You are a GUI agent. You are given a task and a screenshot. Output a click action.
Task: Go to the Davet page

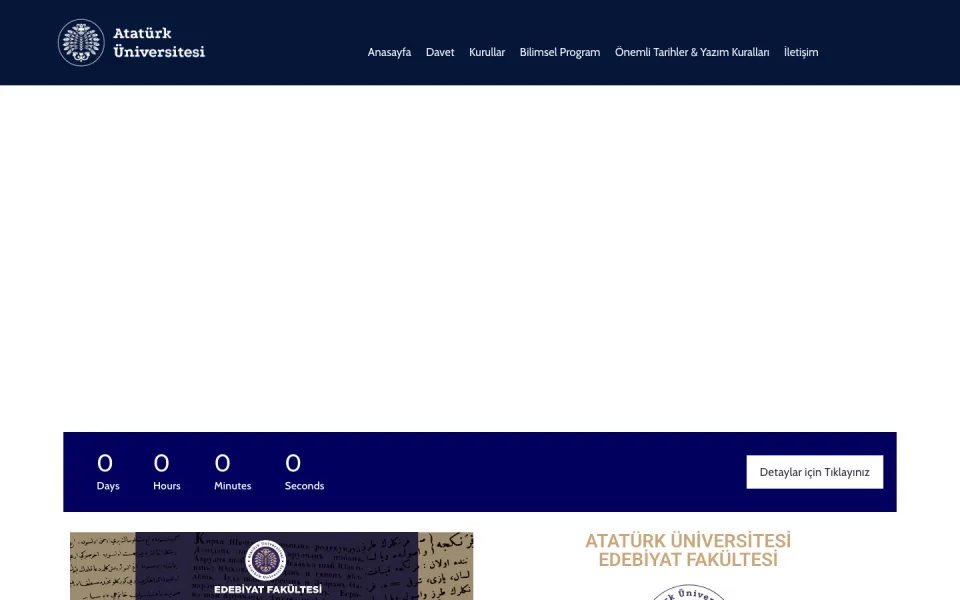tap(440, 52)
